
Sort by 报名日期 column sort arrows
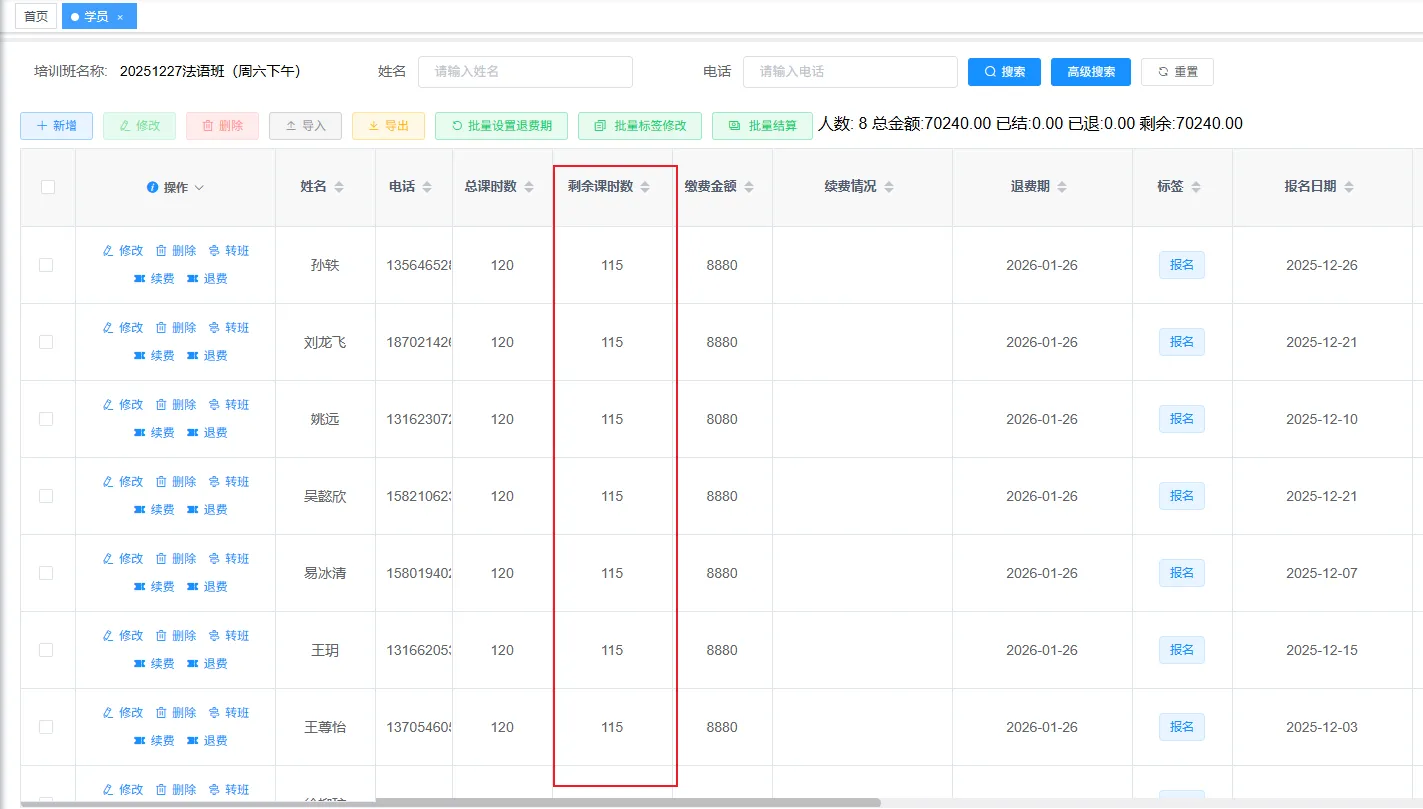coord(1349,187)
